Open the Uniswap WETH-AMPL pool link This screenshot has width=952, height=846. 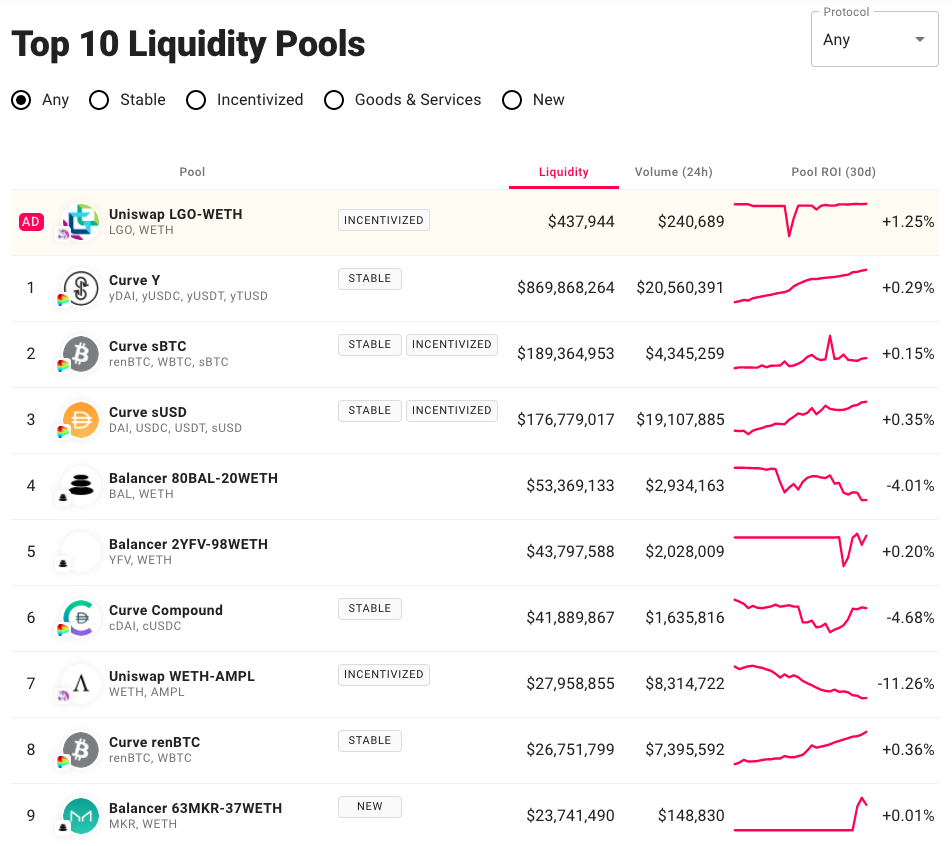click(182, 676)
